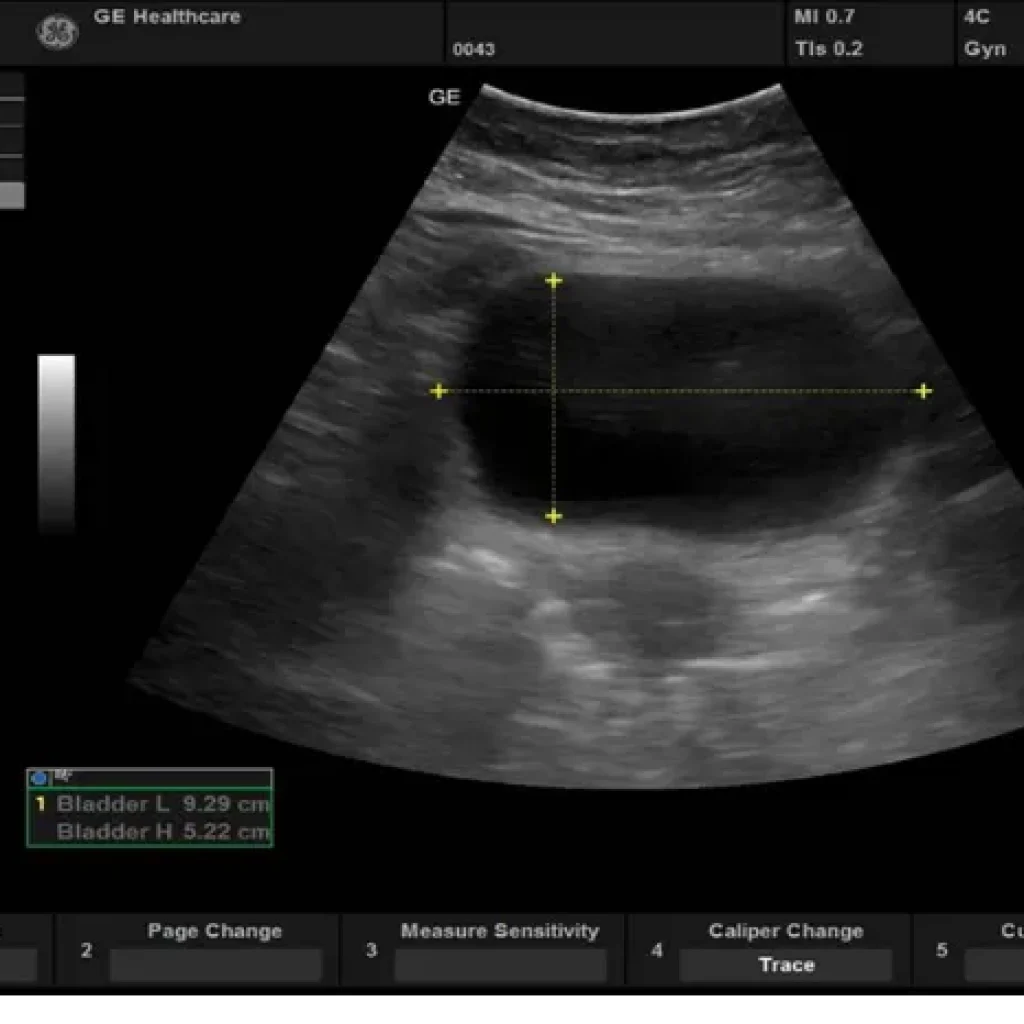The height and width of the screenshot is (1024, 1024).
Task: Click the softkey number 2 label
Action: 86,950
